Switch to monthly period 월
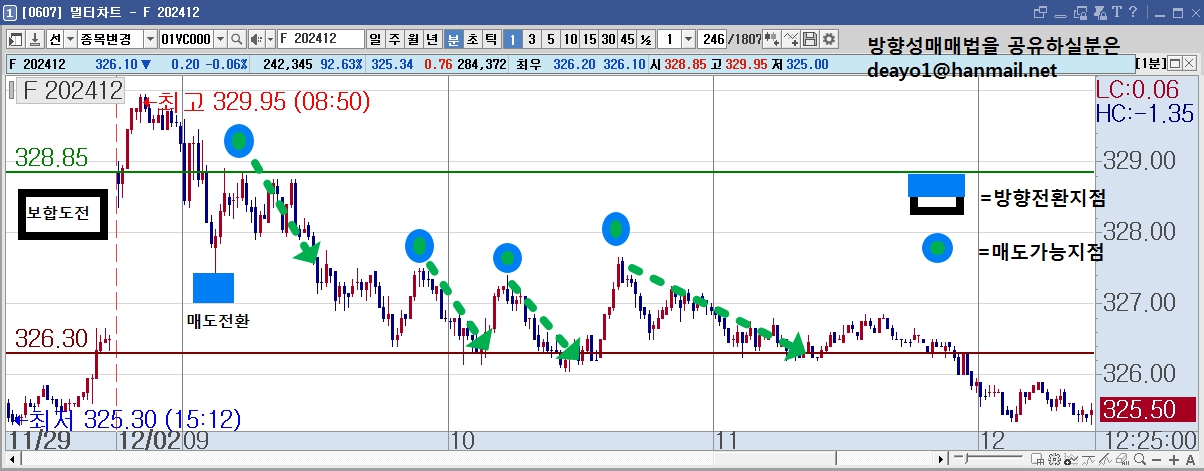Screen dimensions: 1204x471 [413, 39]
